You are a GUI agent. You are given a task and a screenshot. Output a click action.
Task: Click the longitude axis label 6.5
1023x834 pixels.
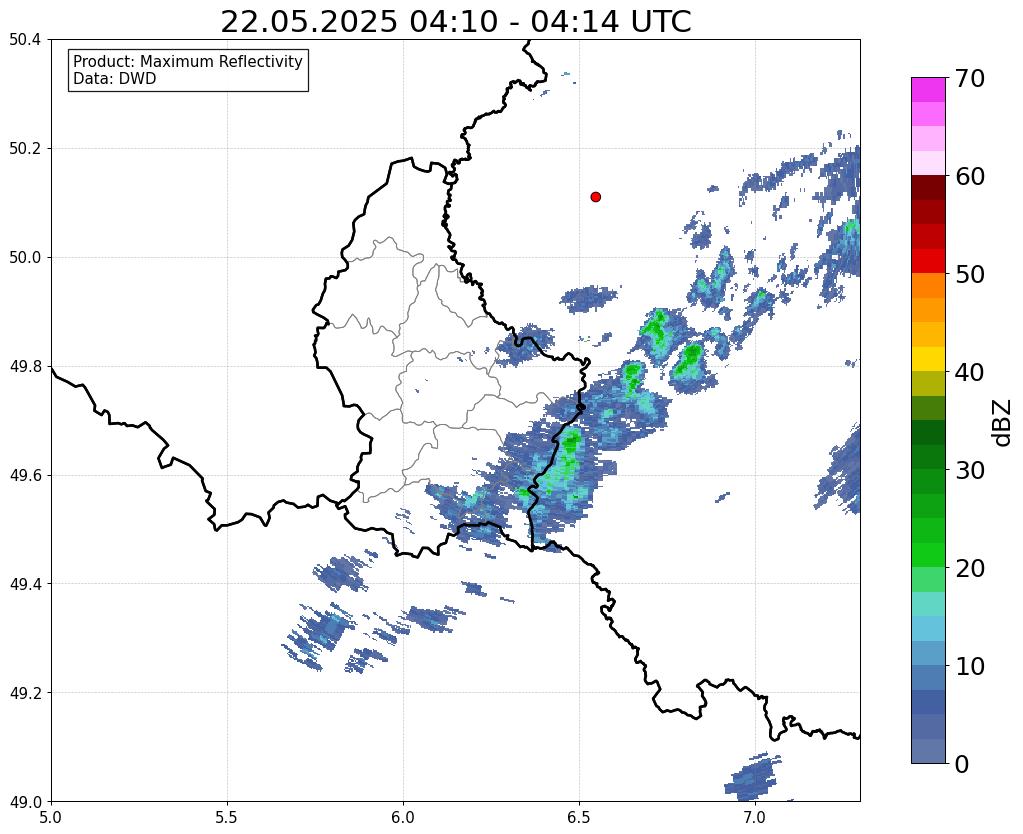point(579,817)
